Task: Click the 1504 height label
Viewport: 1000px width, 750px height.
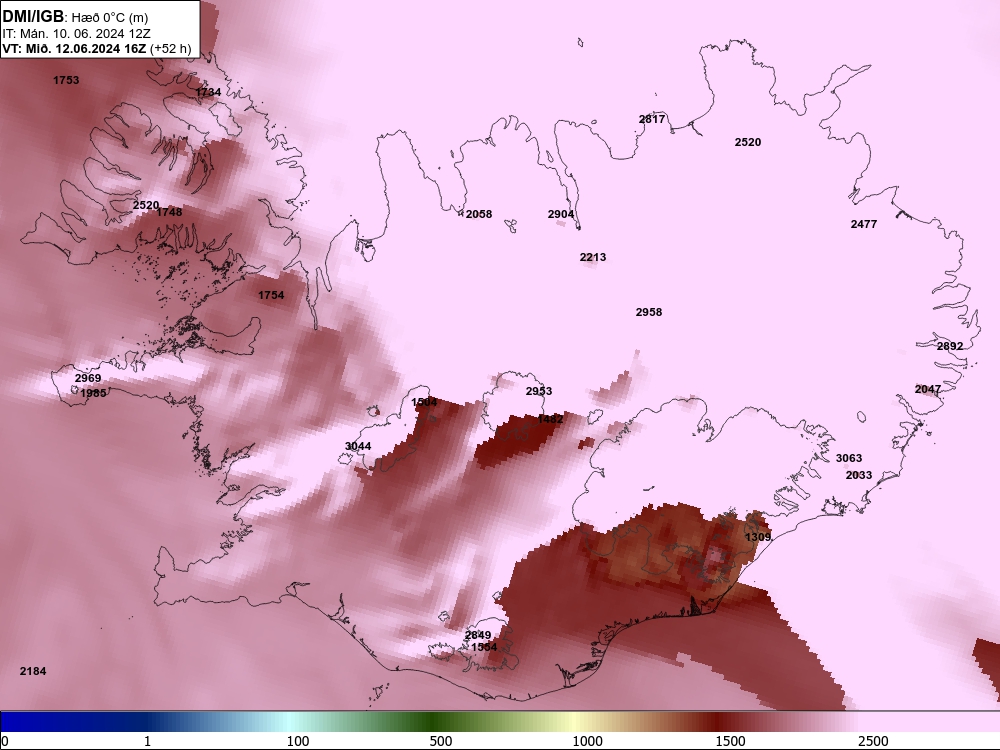Action: [424, 402]
